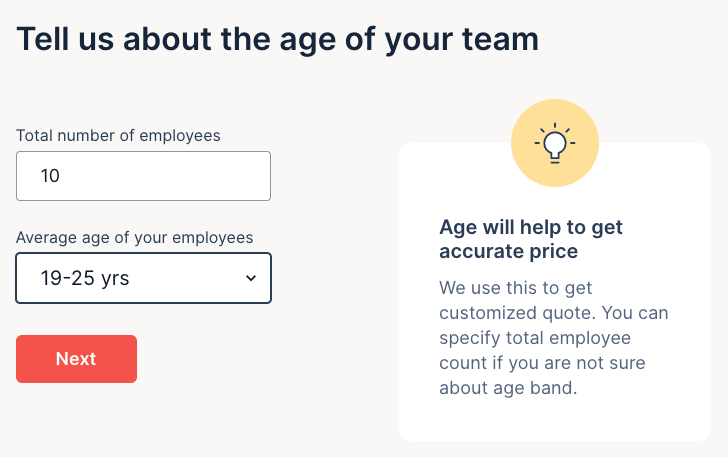This screenshot has height=457, width=728.
Task: Click the 'Age will help to get accurate price' title
Action: tap(531, 238)
